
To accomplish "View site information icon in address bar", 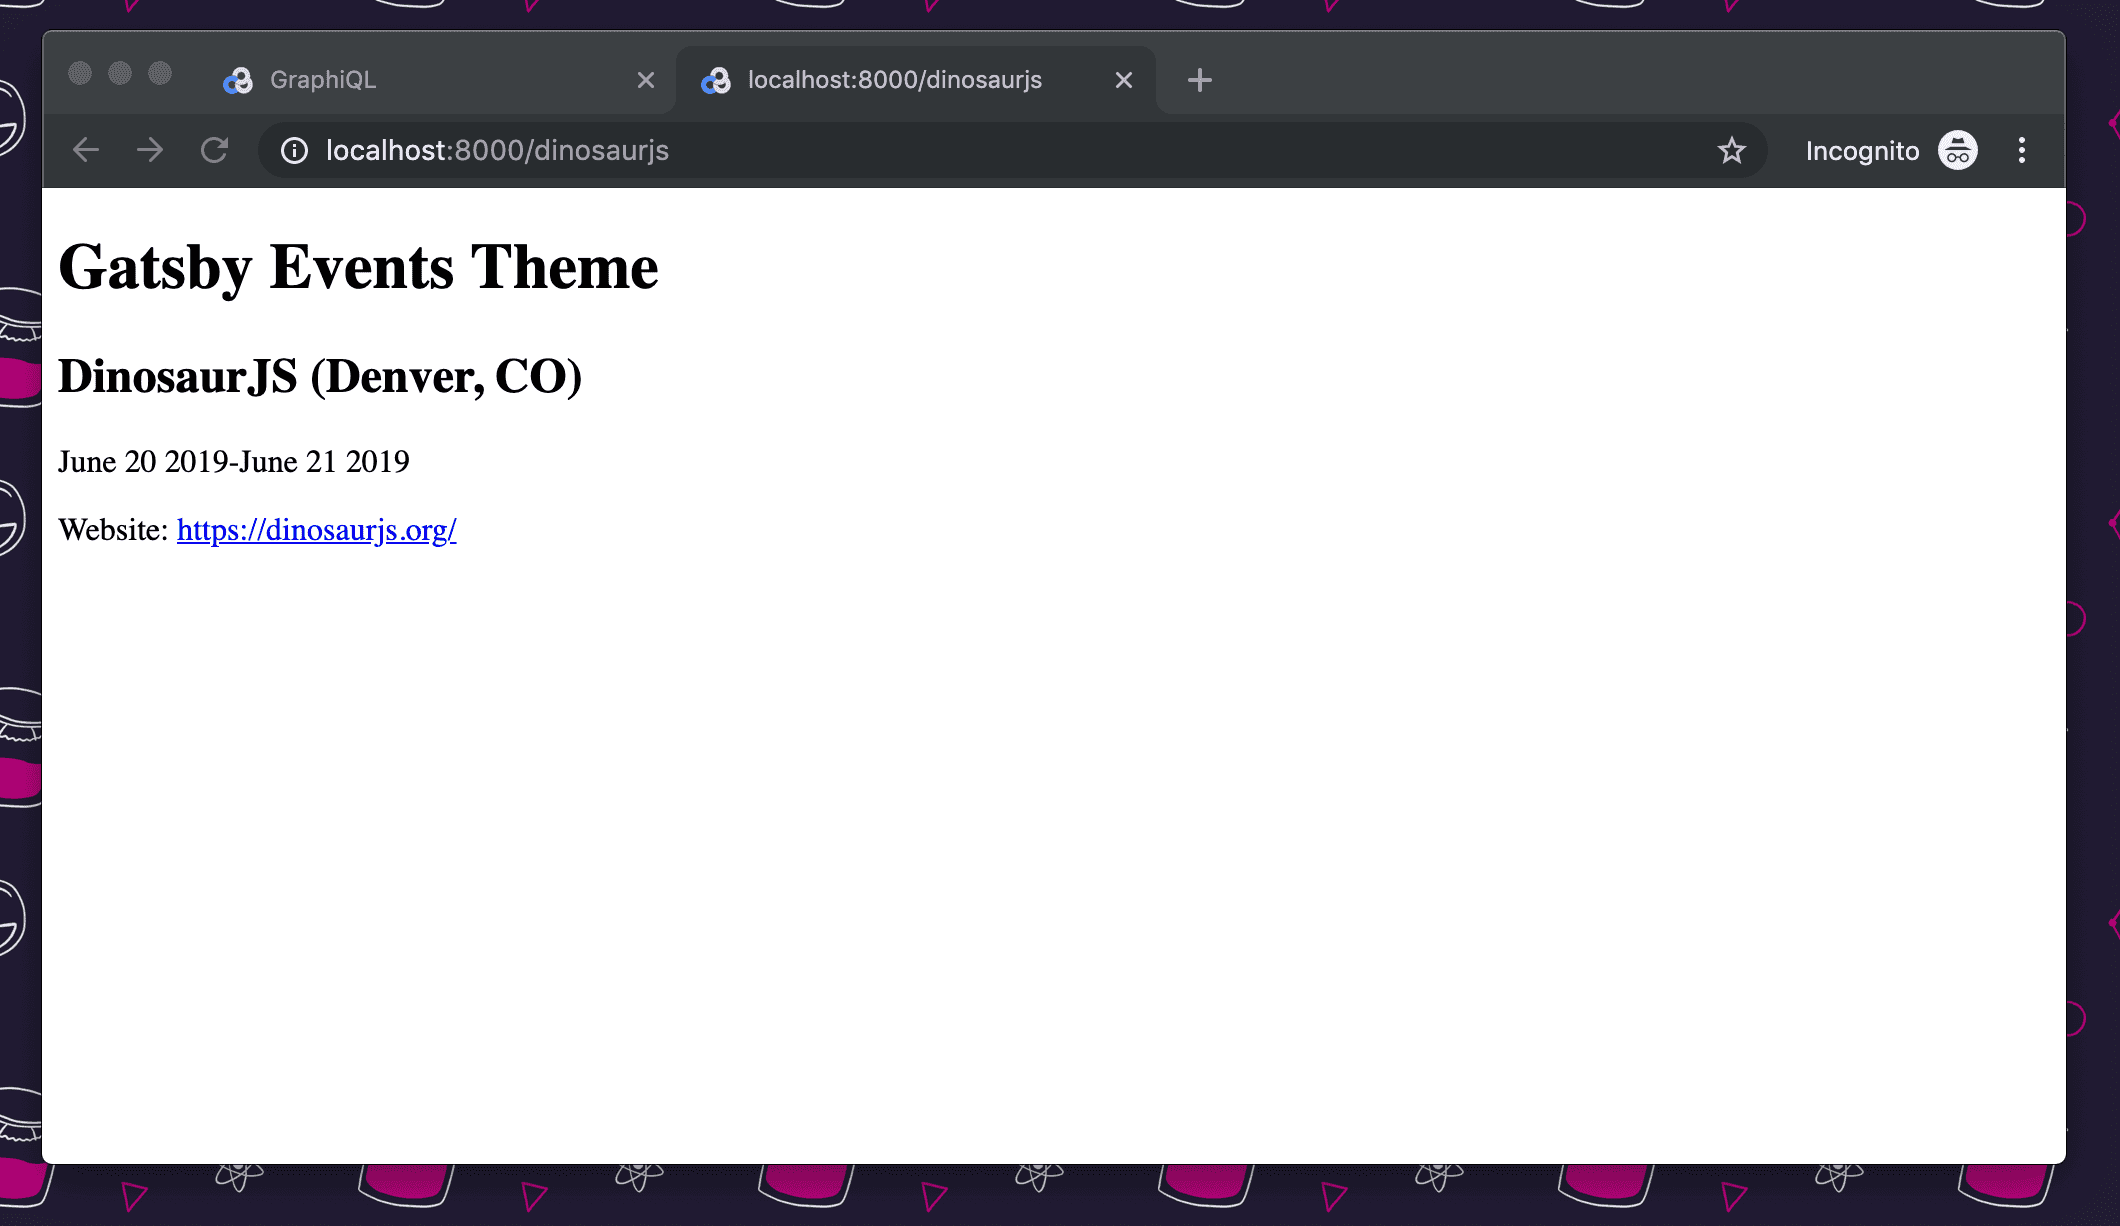I will (x=294, y=151).
